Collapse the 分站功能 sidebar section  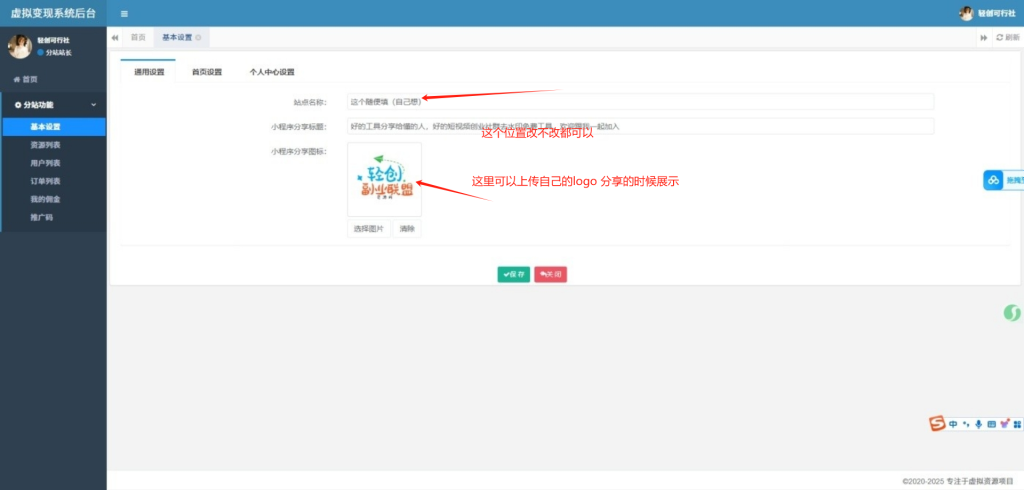(x=93, y=104)
